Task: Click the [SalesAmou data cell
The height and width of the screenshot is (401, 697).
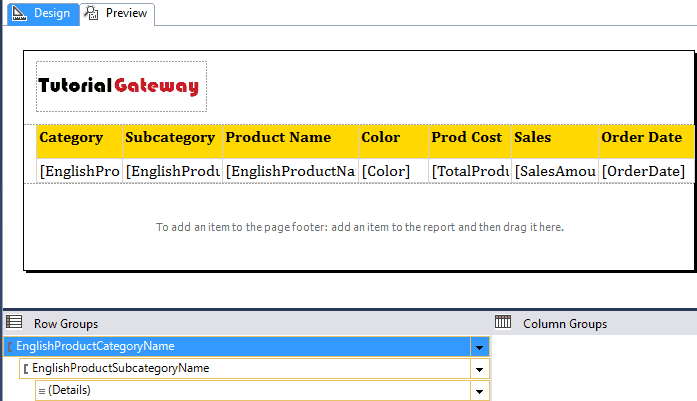Action: (555, 171)
